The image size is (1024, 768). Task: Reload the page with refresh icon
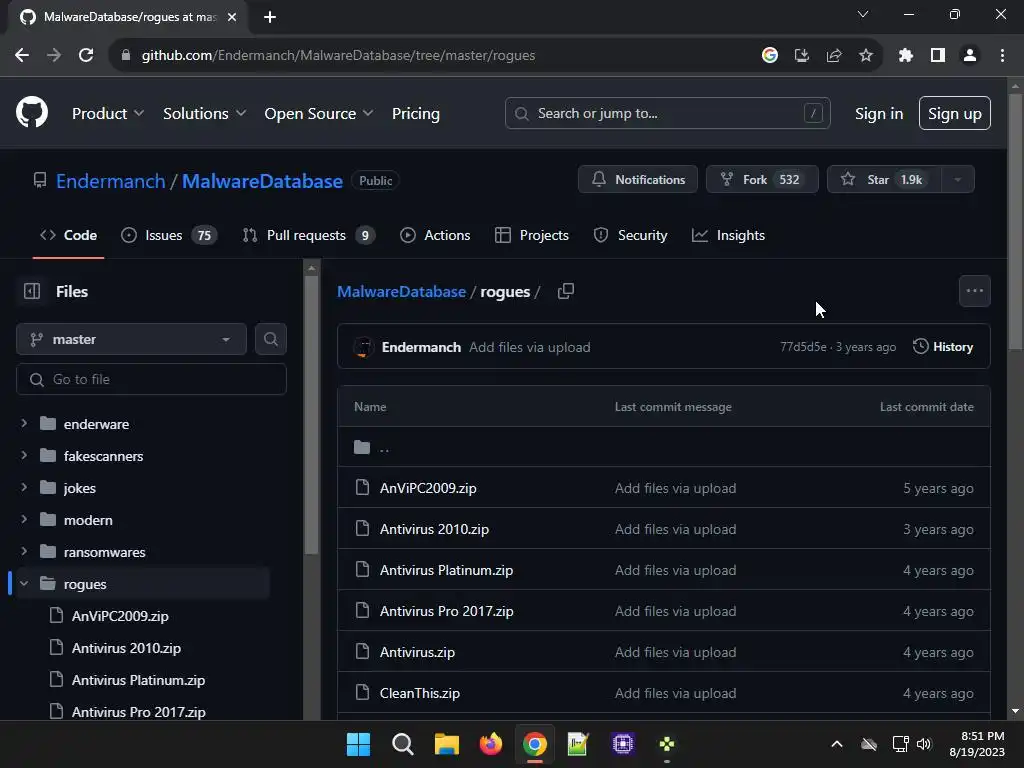pos(86,56)
